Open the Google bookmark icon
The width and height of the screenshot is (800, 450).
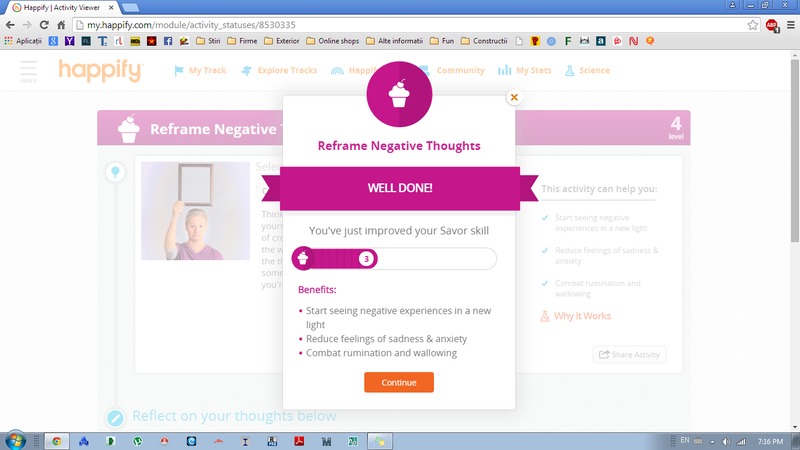(53, 41)
